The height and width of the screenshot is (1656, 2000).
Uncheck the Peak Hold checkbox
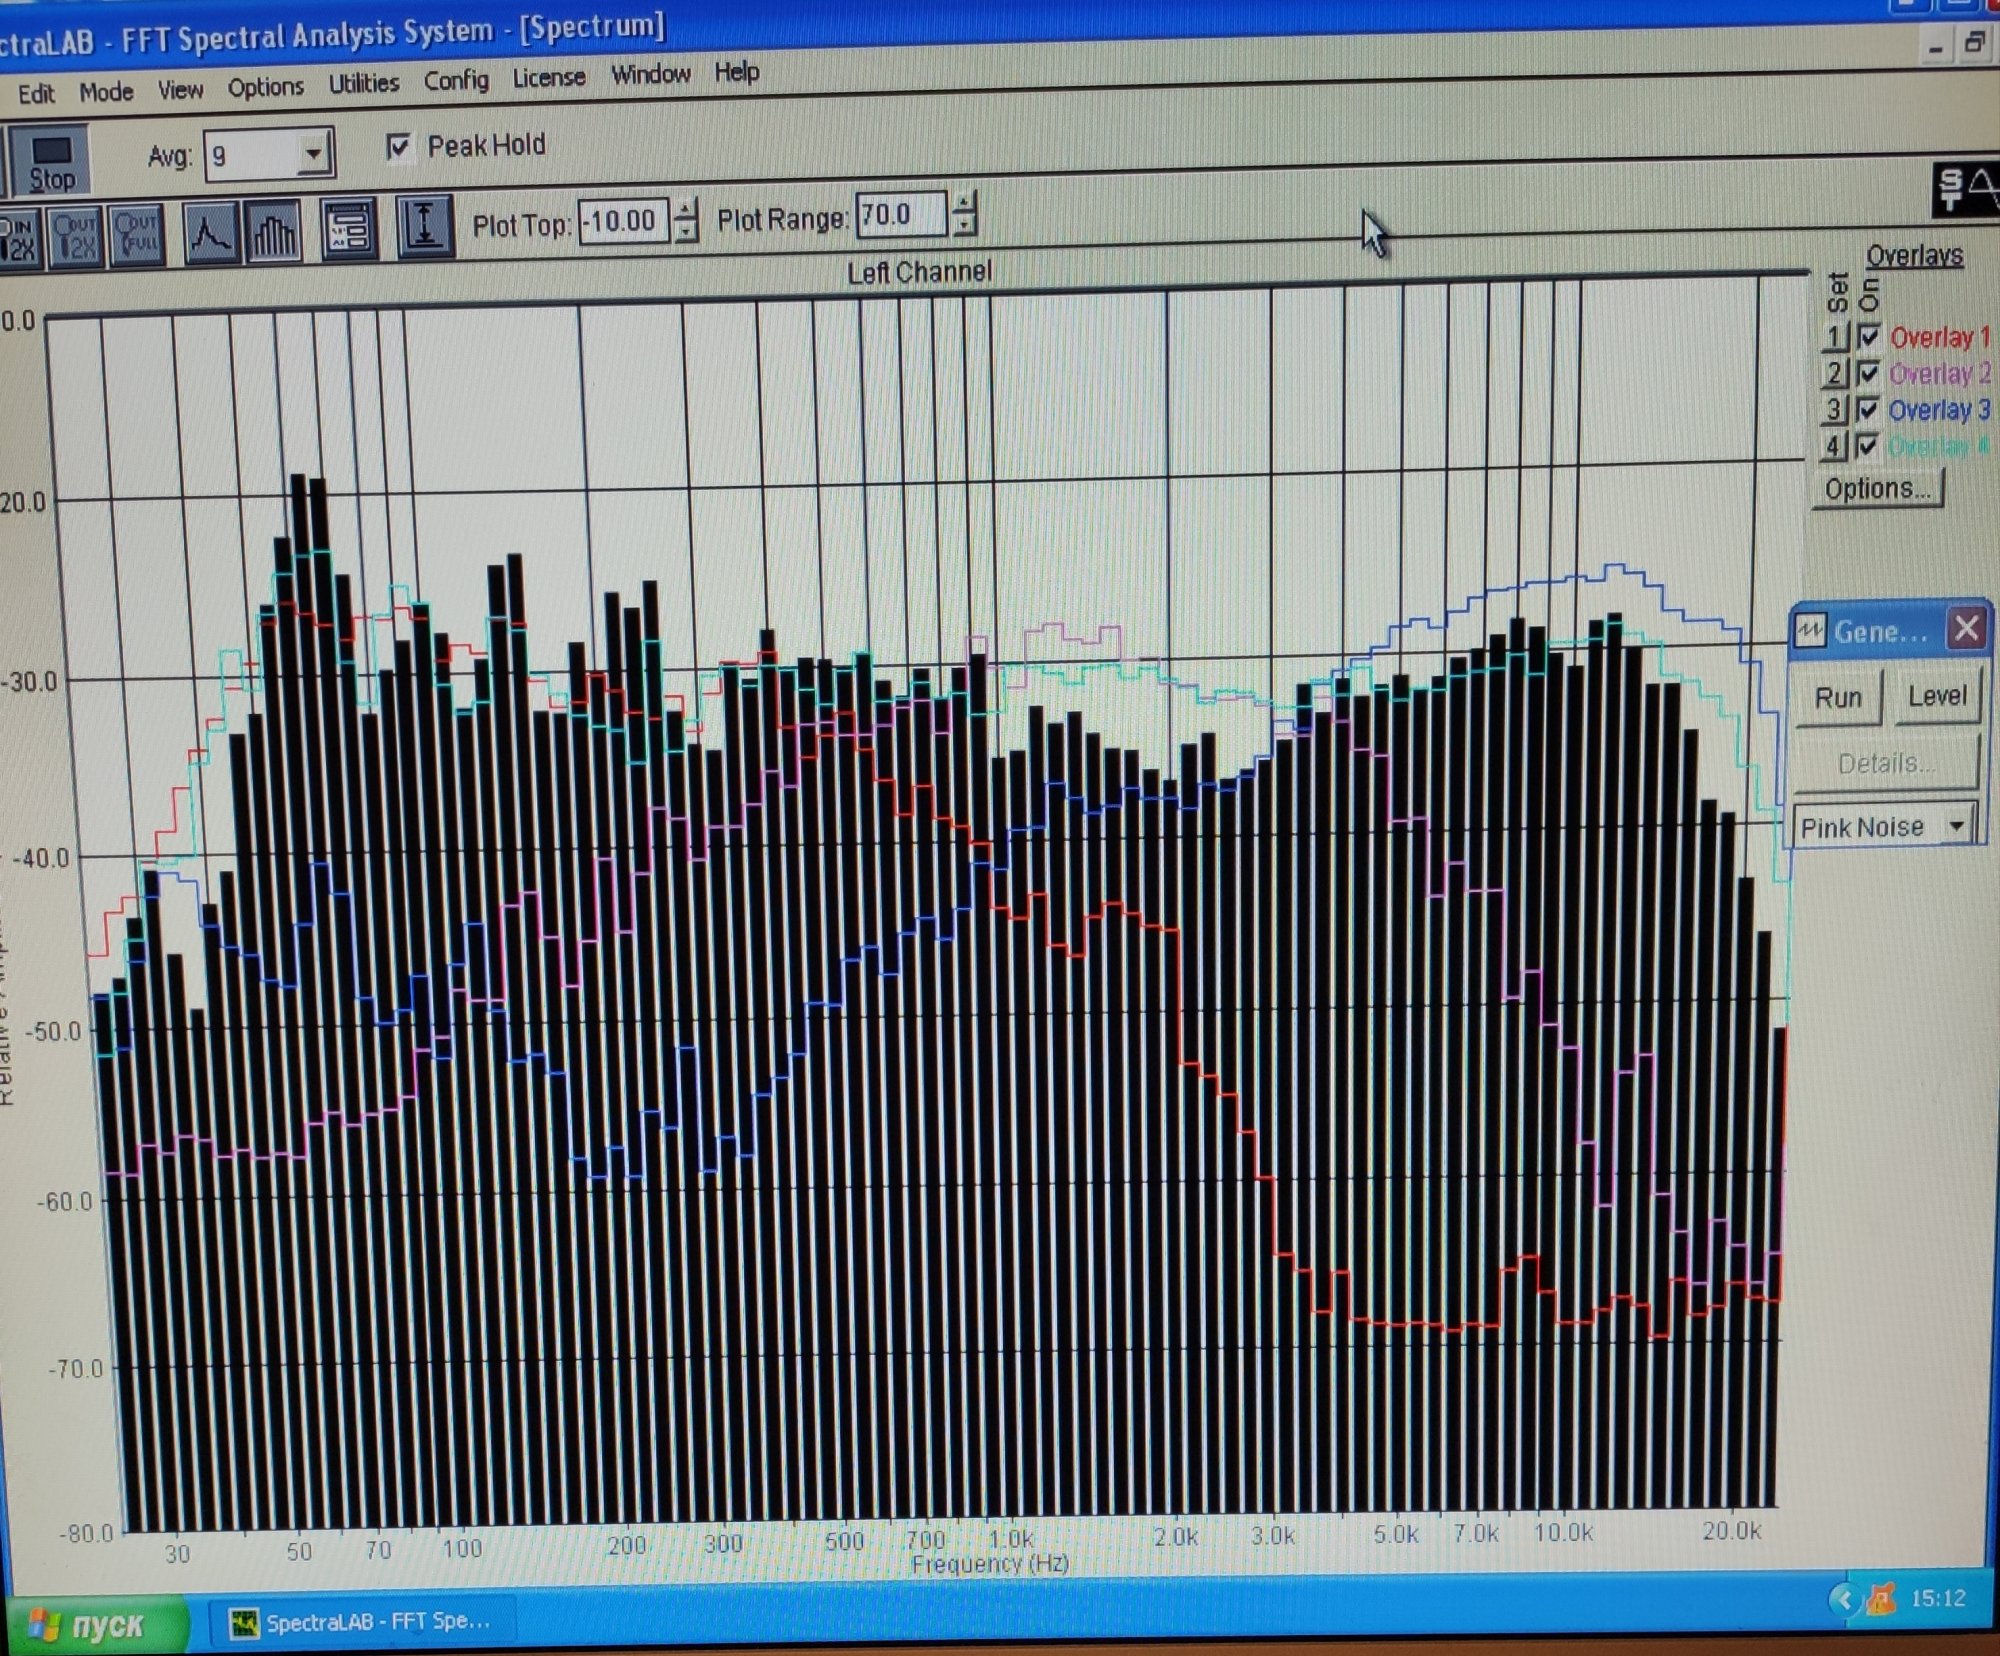point(399,147)
